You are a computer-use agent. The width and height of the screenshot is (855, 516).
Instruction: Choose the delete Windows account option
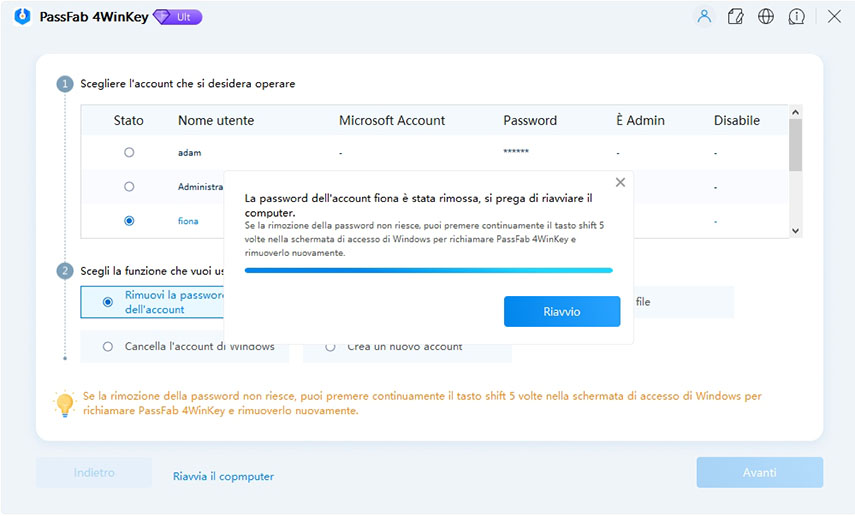[108, 347]
